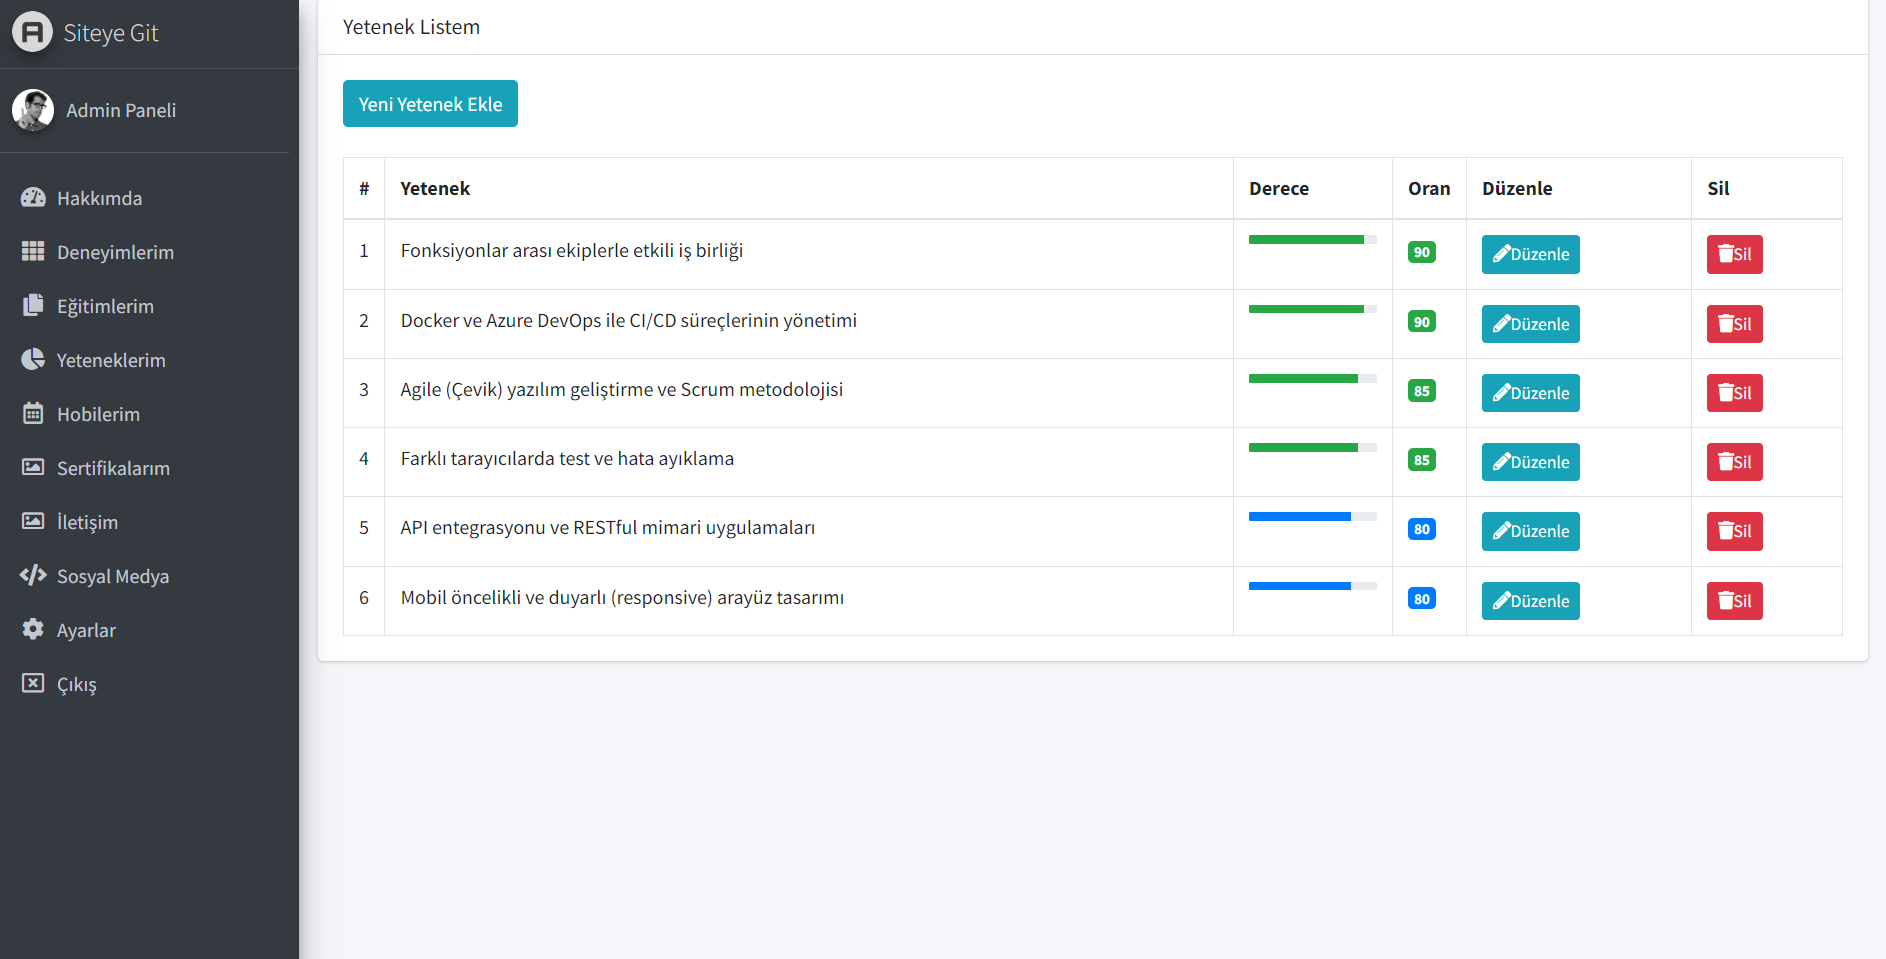The image size is (1886, 959).
Task: Click the İletişim image icon
Action: pyautogui.click(x=33, y=521)
